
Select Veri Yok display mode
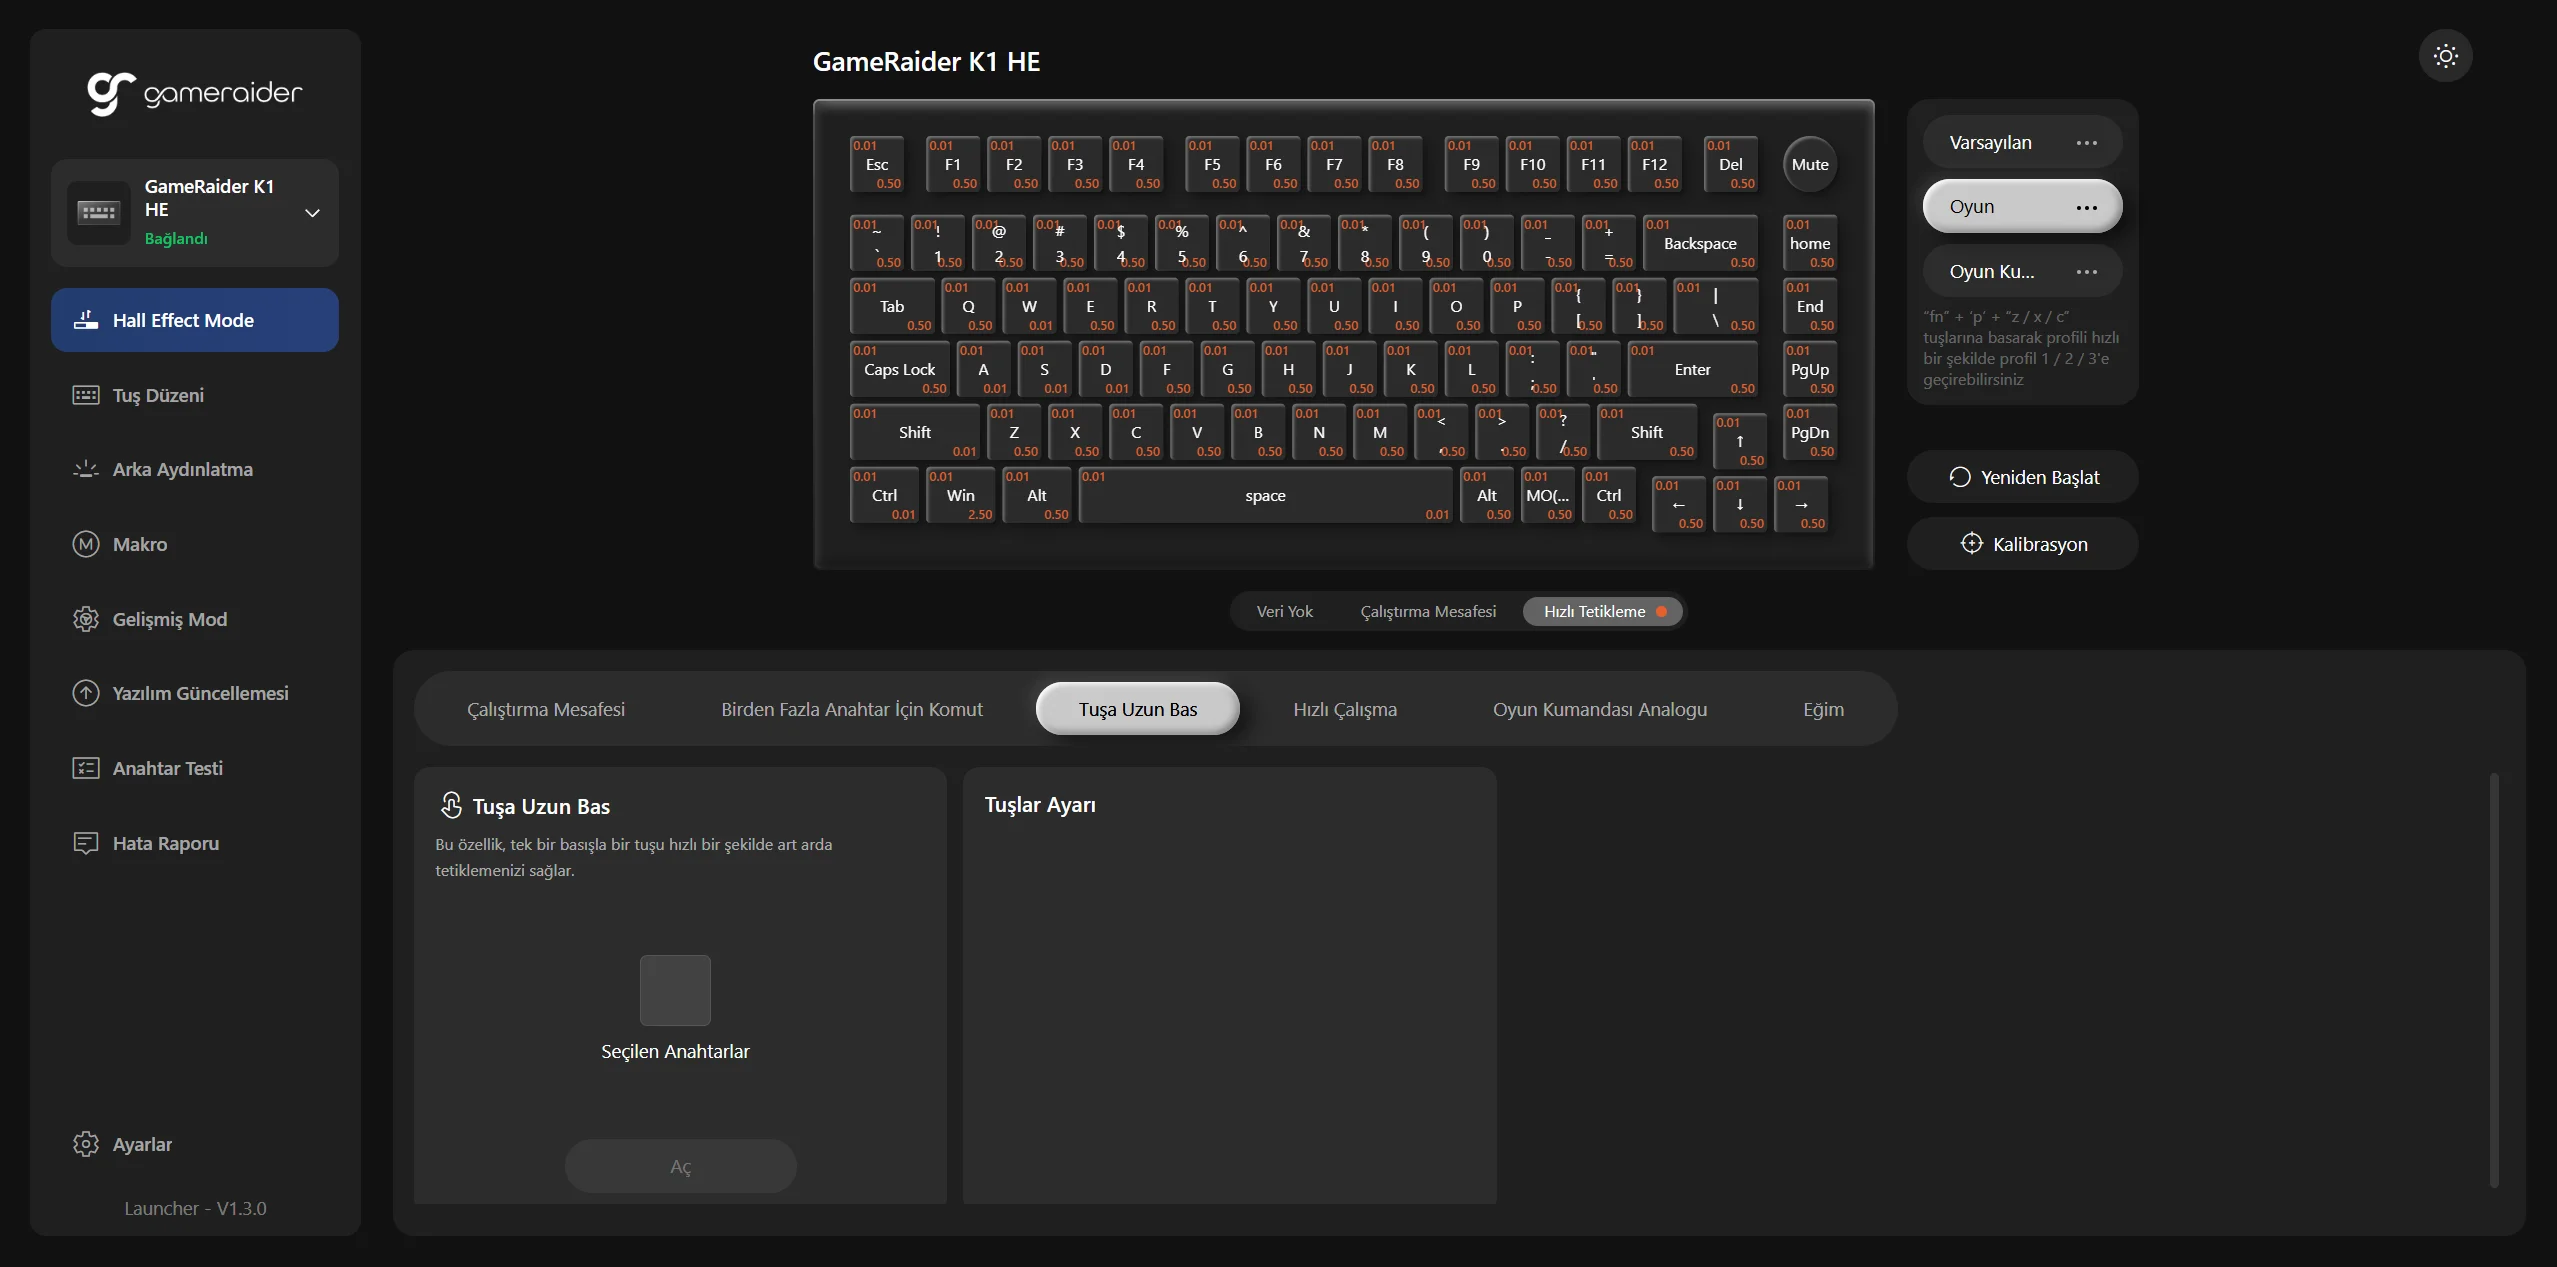pyautogui.click(x=1284, y=611)
